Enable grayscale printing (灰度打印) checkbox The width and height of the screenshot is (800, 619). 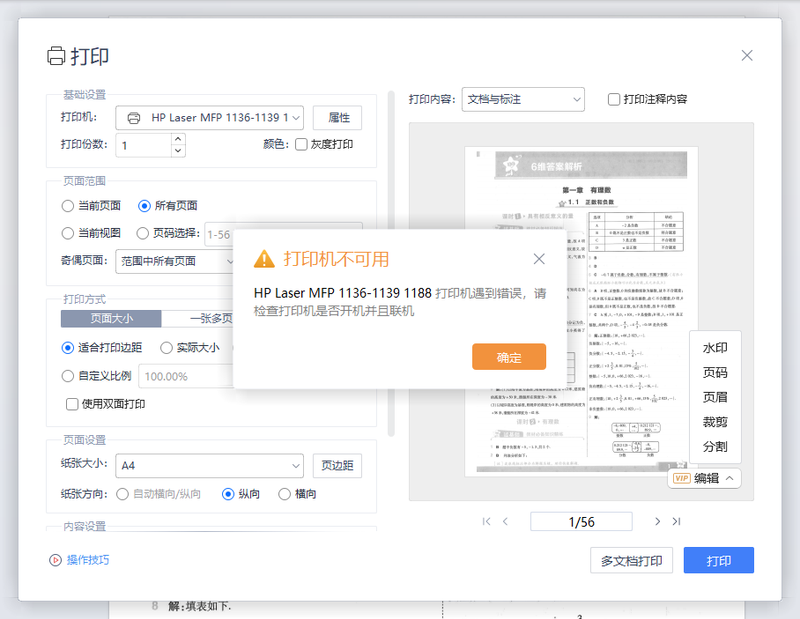301,144
